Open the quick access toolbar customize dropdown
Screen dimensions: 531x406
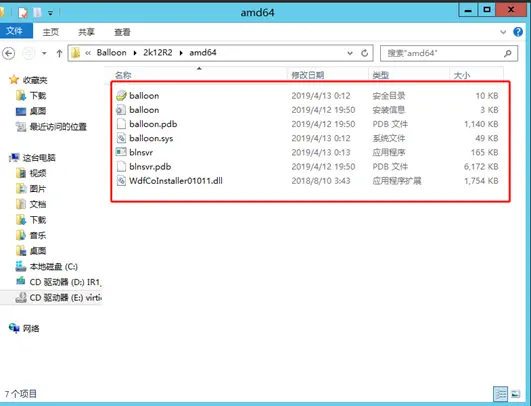50,13
